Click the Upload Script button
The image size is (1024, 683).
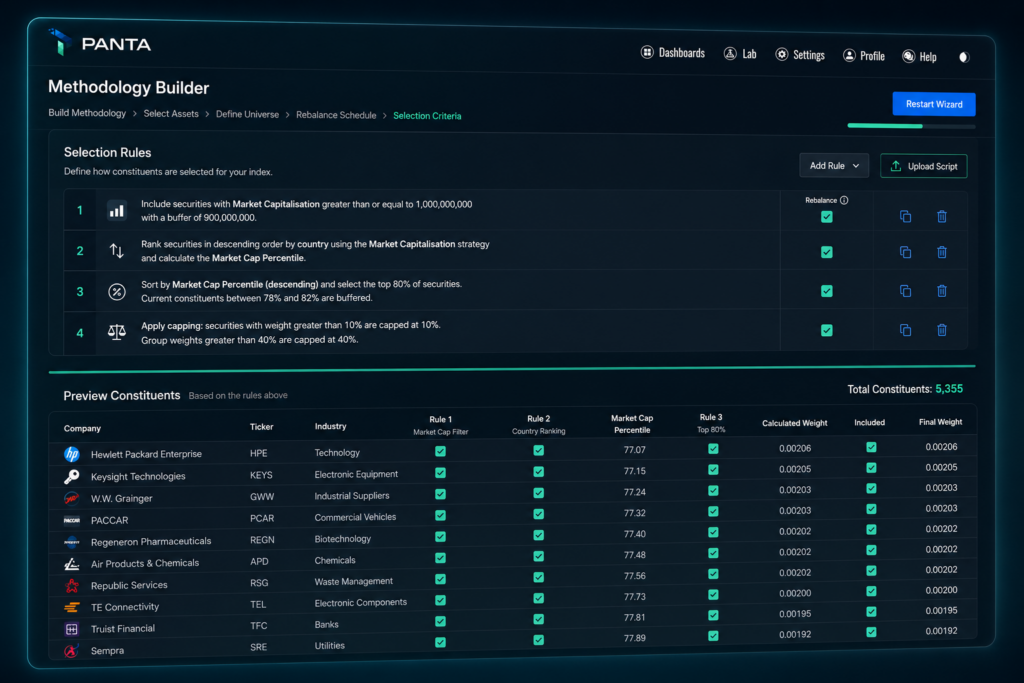(x=923, y=166)
